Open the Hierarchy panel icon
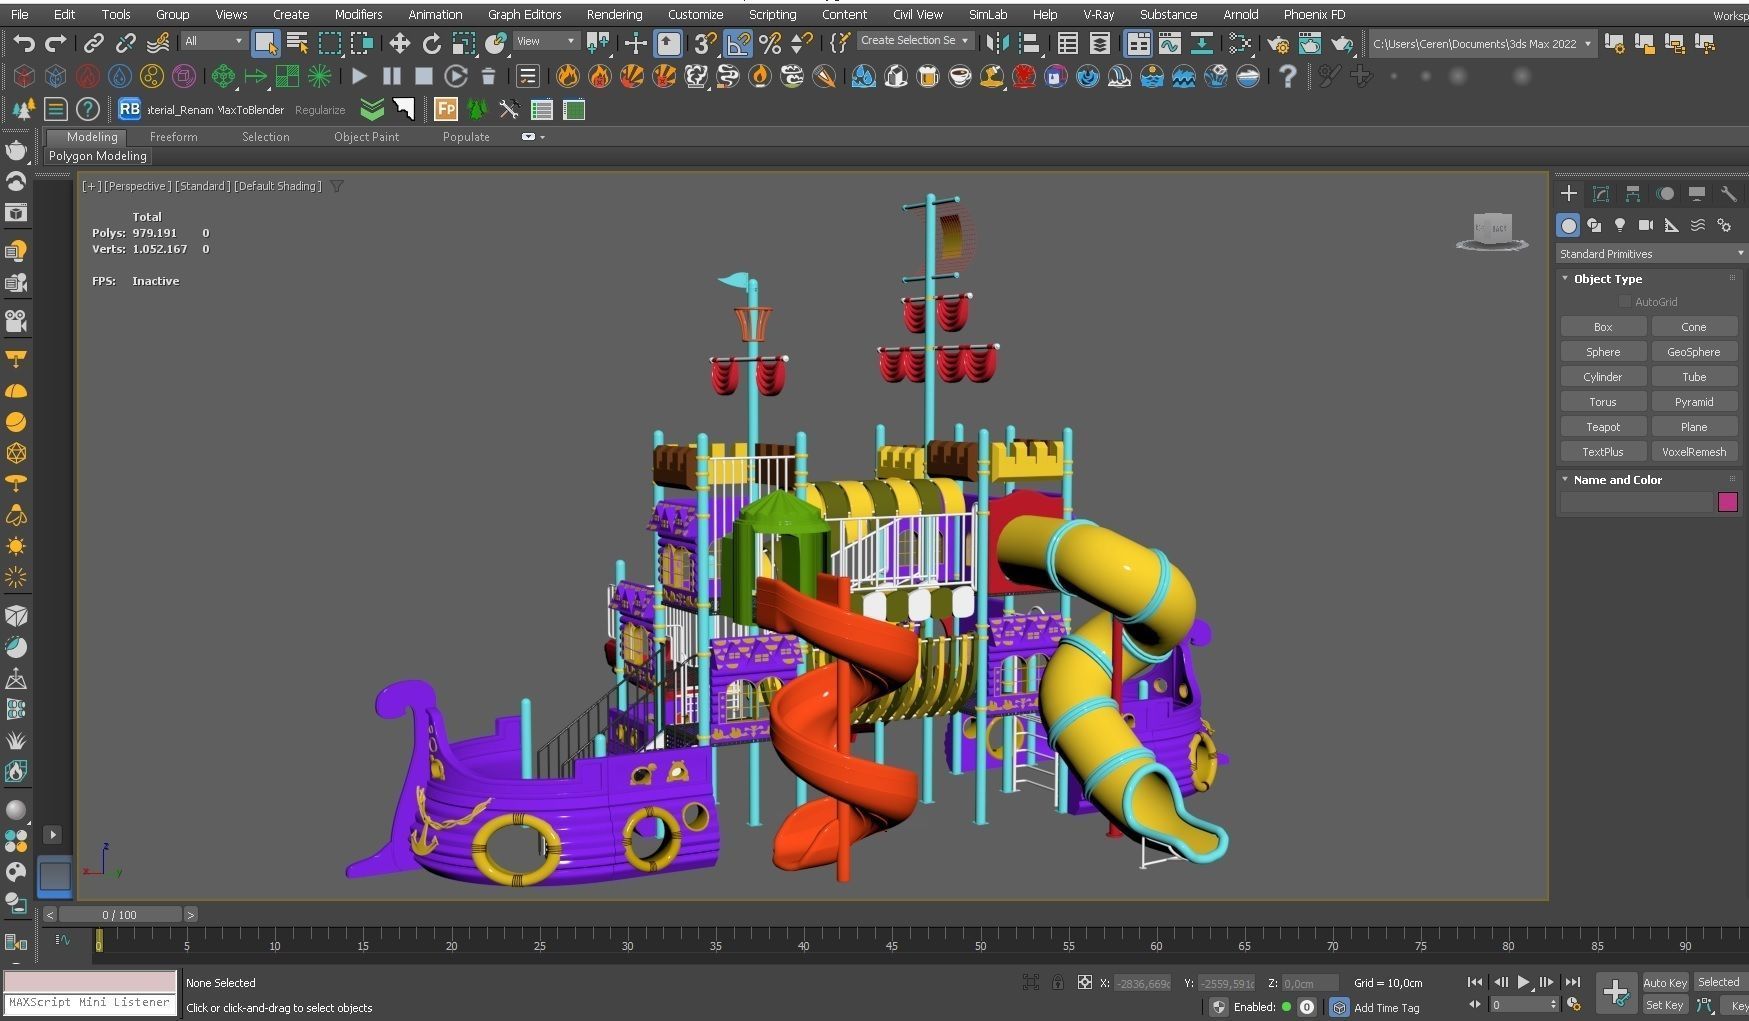 click(1632, 193)
